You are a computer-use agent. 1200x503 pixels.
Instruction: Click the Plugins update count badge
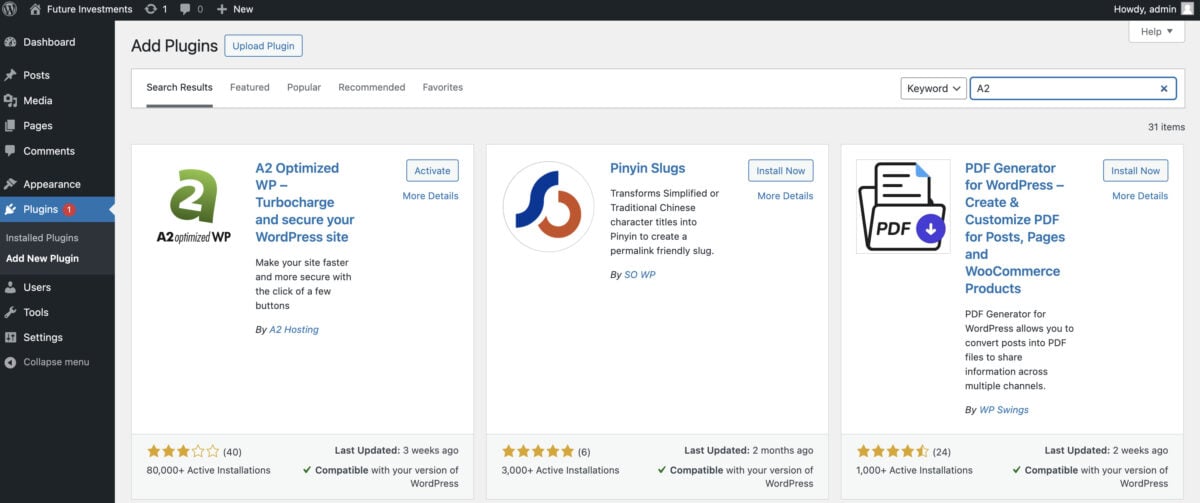[69, 210]
